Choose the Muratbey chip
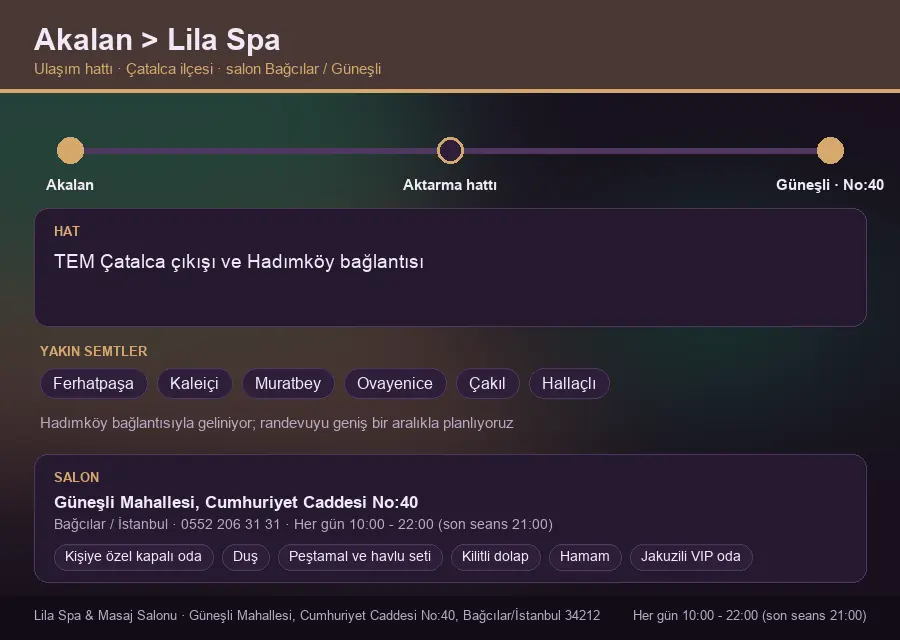 tap(288, 383)
